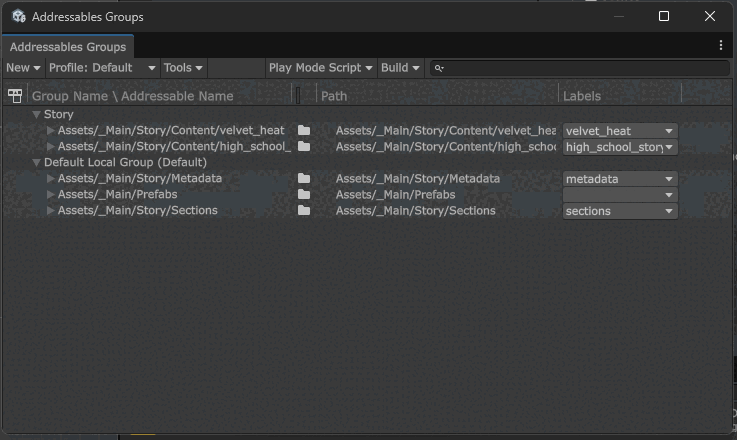
Task: Collapse the Story group
Action: [36, 114]
